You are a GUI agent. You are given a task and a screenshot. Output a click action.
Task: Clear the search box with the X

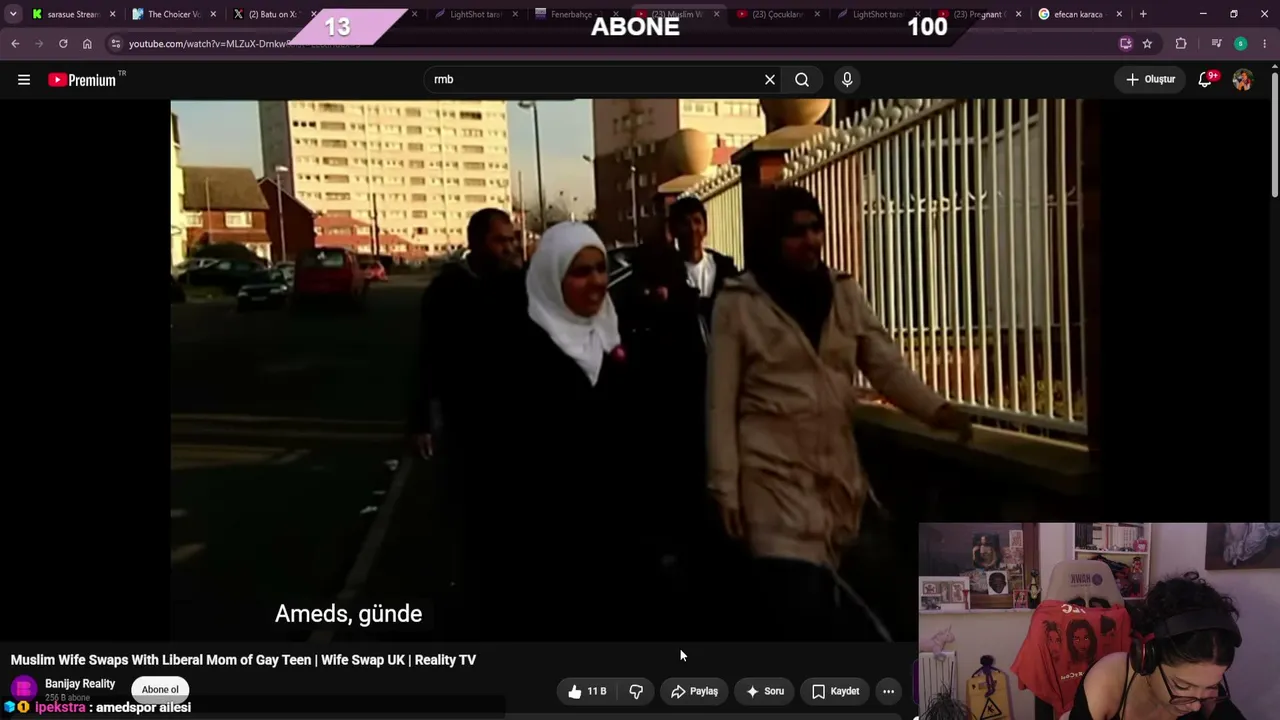pyautogui.click(x=770, y=80)
